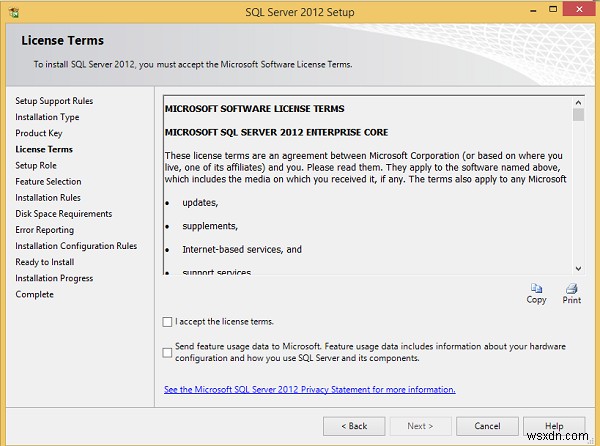Check "I accept the license terms"
Viewport: 600px width, 446px height.
click(x=167, y=322)
